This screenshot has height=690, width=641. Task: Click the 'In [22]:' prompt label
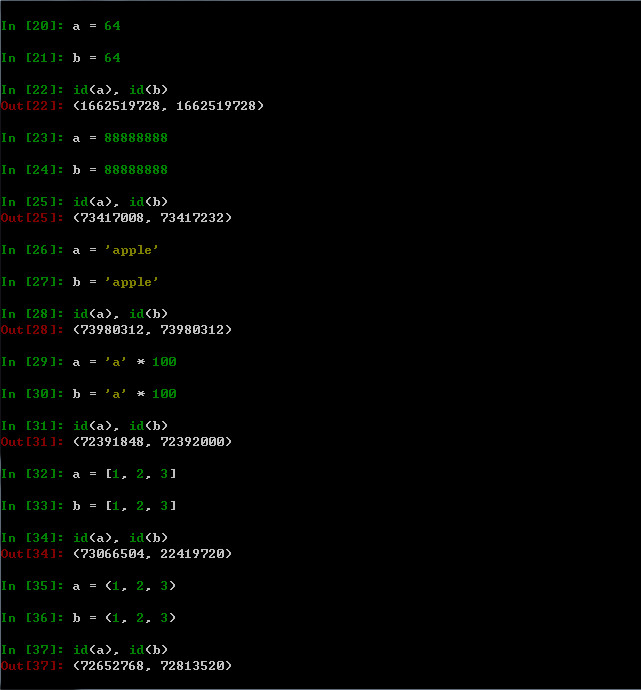tap(32, 90)
